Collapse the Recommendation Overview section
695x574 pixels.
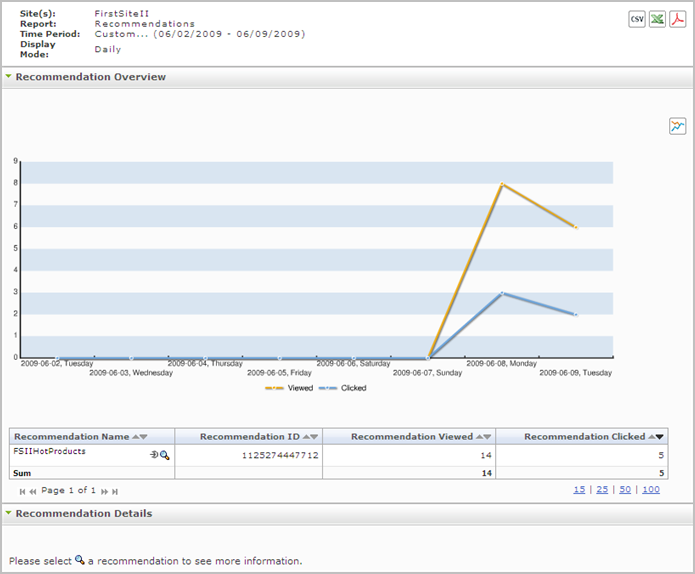click(x=8, y=77)
